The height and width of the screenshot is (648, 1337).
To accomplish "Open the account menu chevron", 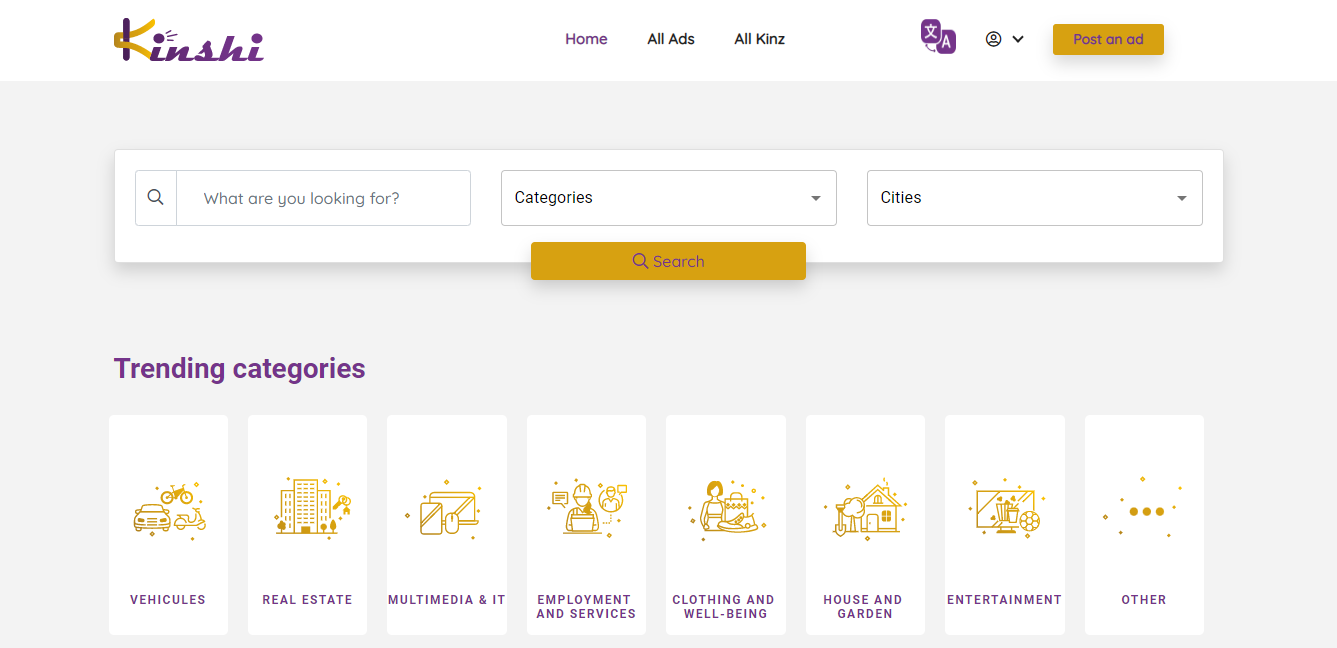I will pos(1018,40).
